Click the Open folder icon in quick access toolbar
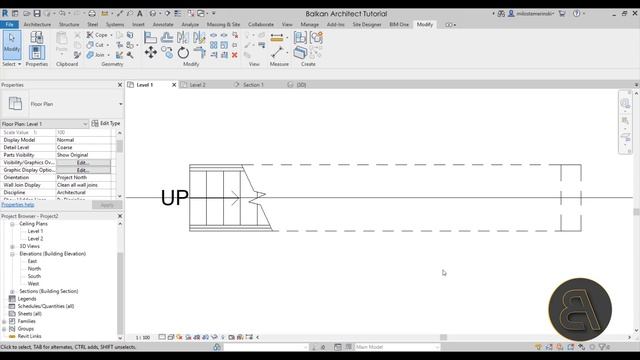Screen dimensions: 640x360 click(x=26, y=13)
